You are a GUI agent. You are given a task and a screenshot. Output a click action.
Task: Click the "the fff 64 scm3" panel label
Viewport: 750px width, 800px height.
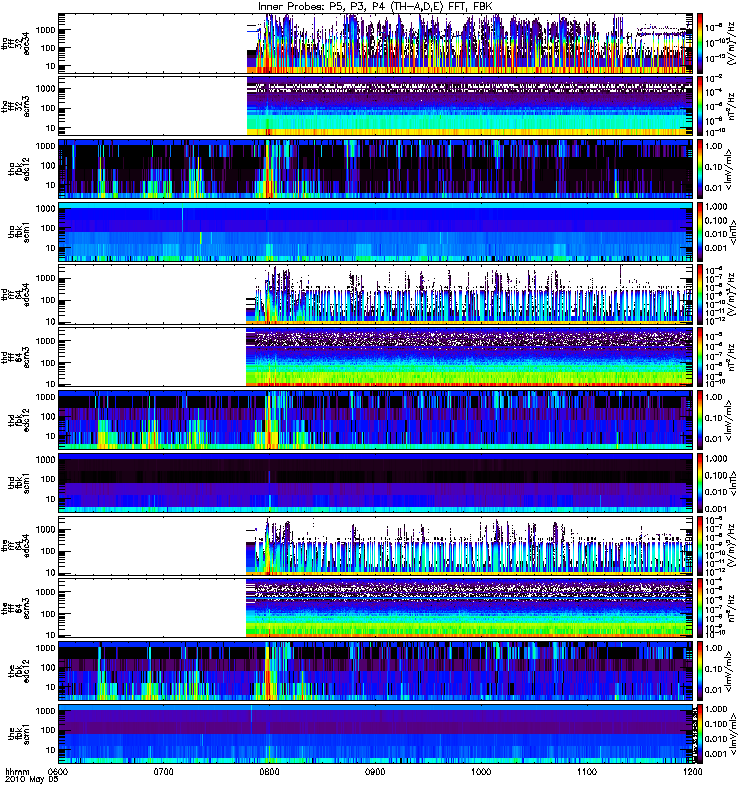coord(16,608)
